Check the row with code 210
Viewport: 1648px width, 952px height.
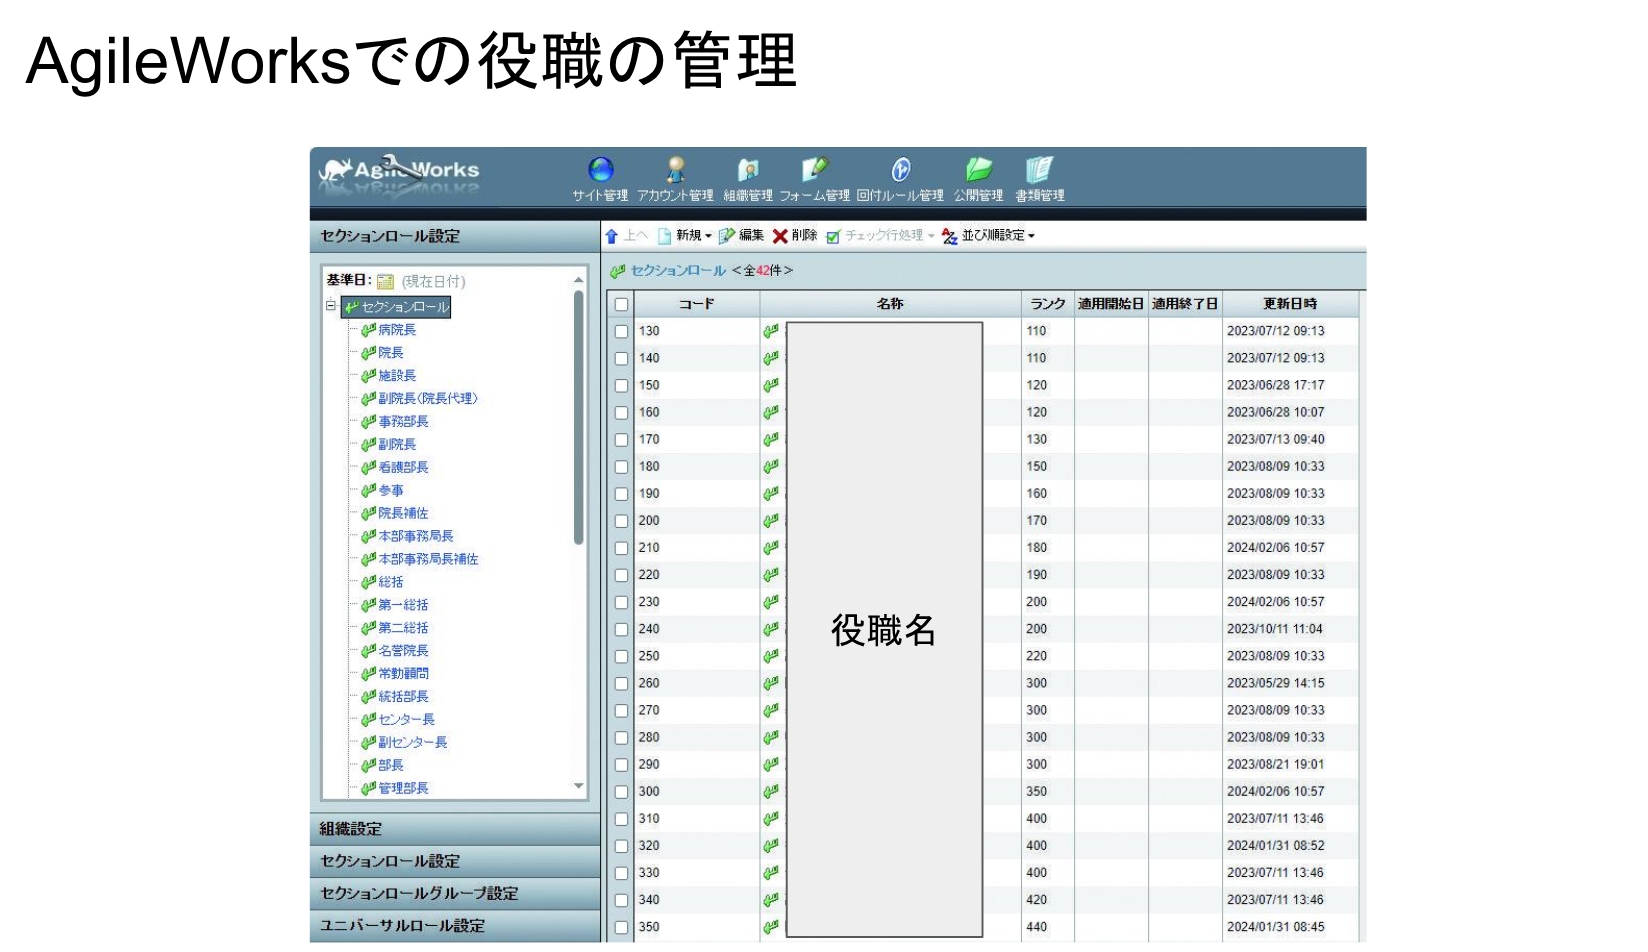click(x=621, y=548)
